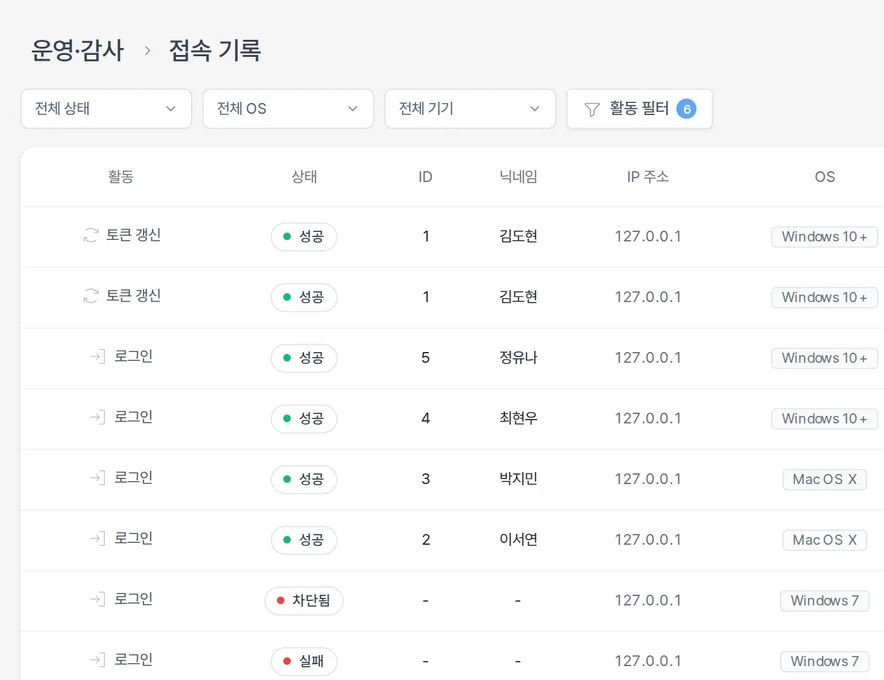
Task: Click the Mac OS X tag in 박지민's row
Action: click(824, 479)
